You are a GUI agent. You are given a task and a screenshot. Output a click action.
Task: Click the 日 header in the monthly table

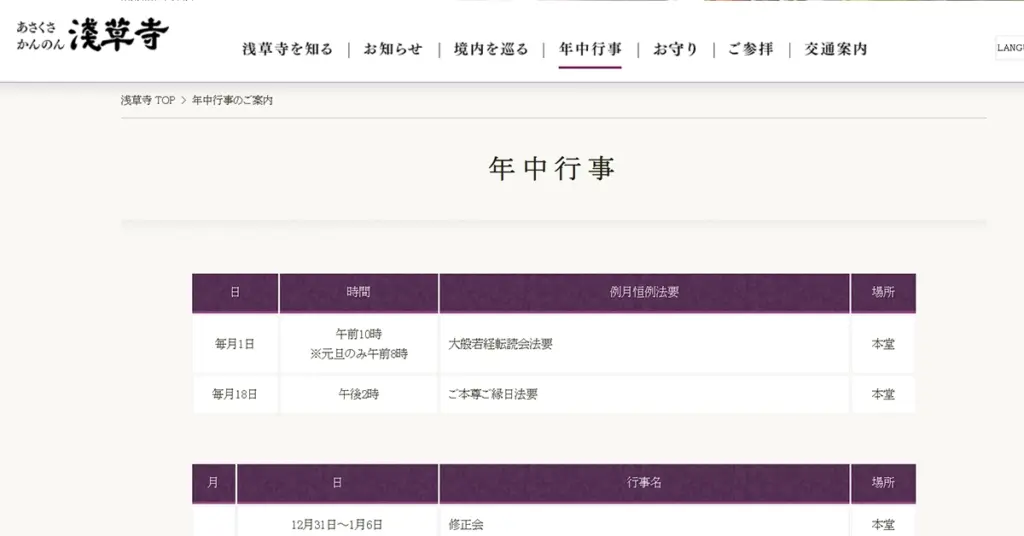235,292
